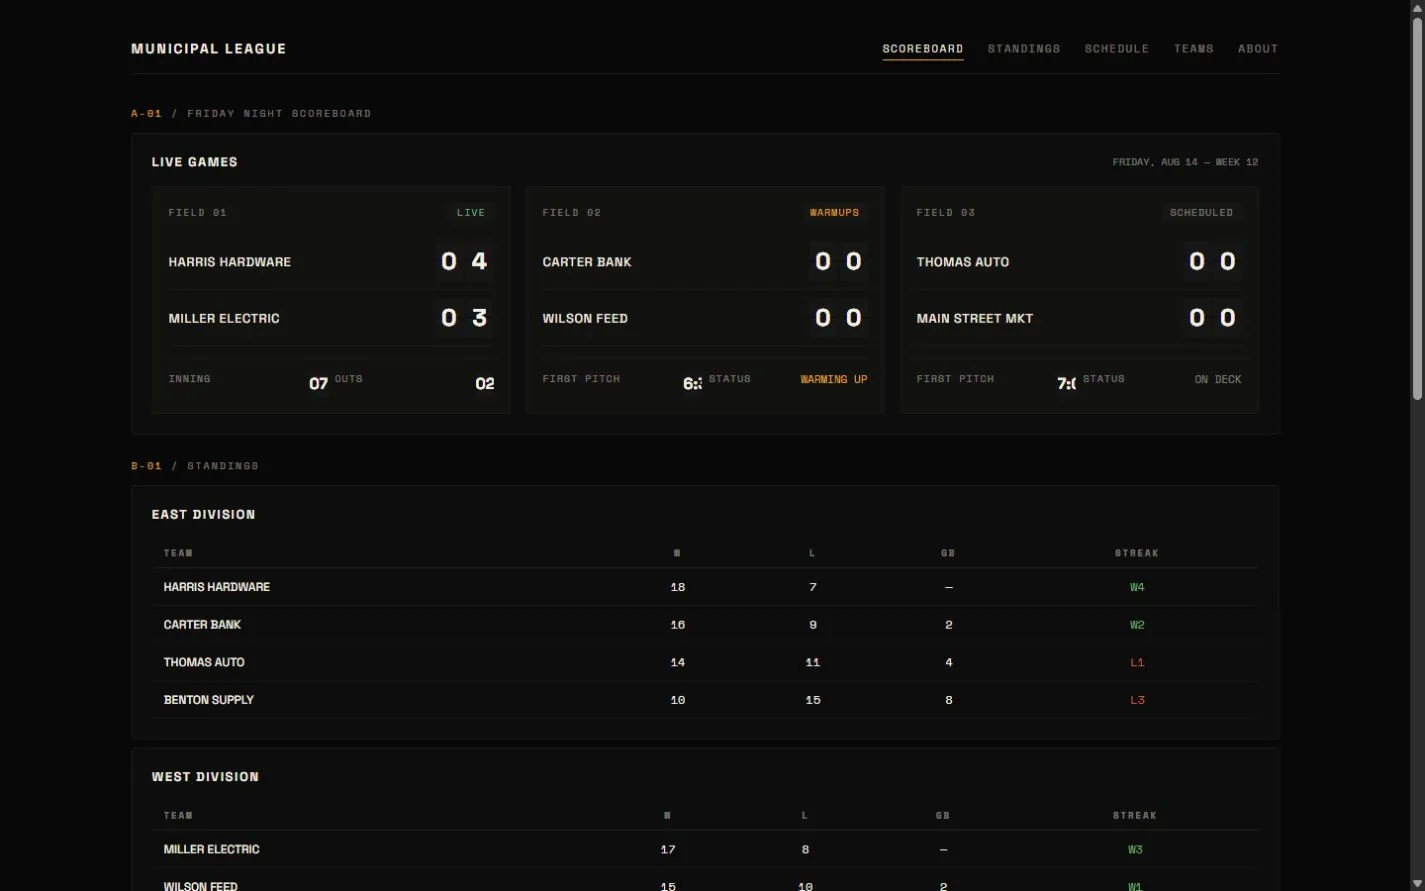
Task: Select Main Street Mkt in the Field 03 card
Action: click(975, 318)
